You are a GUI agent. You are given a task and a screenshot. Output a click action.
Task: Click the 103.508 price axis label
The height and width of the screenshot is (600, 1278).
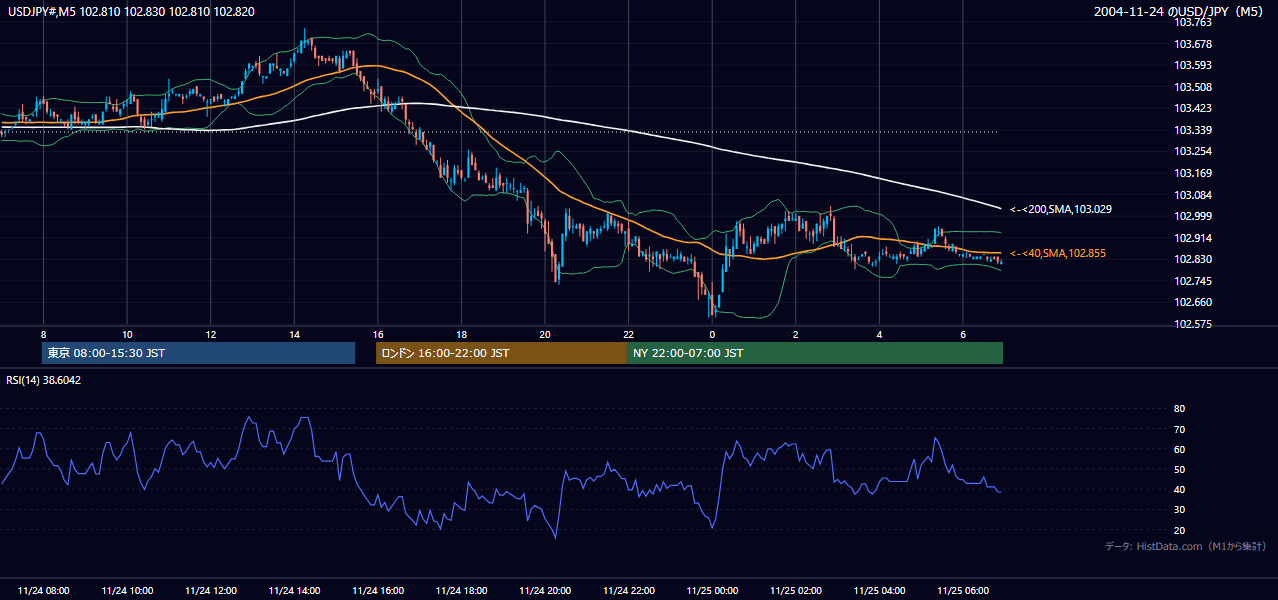1193,87
